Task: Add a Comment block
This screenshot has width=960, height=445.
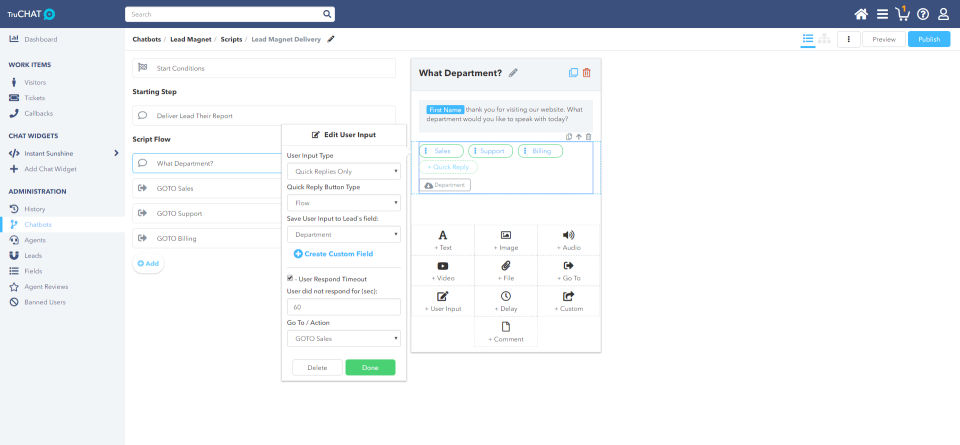Action: [506, 331]
